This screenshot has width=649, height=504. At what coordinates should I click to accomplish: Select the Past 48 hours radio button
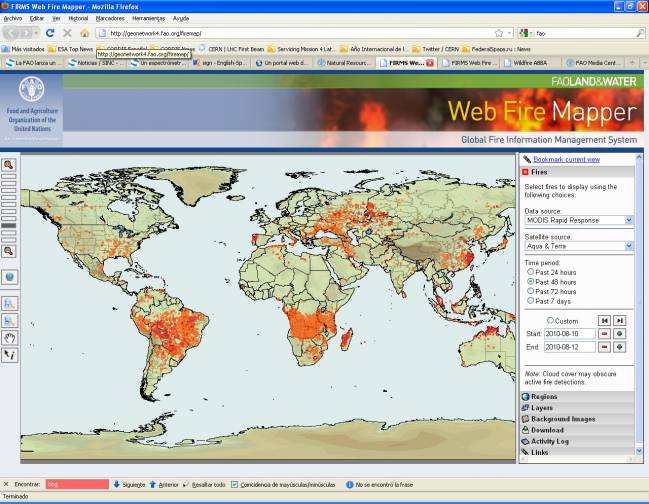coord(530,281)
